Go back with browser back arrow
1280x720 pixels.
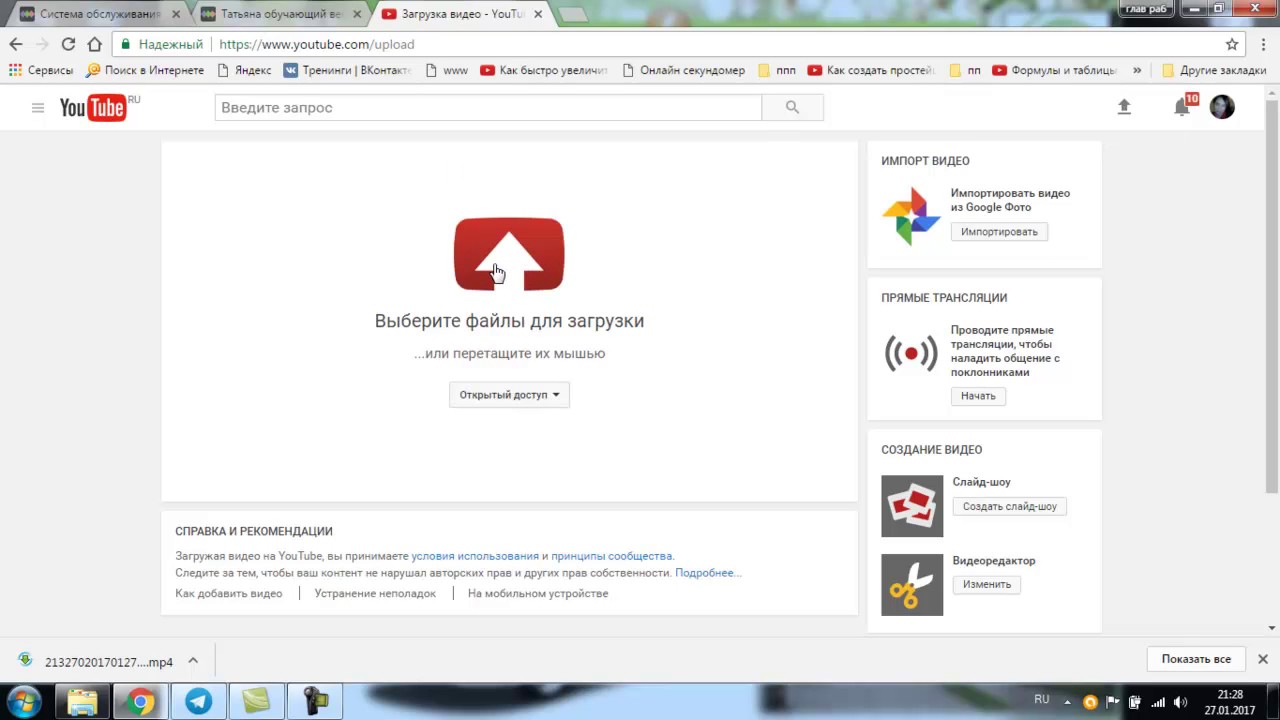pos(16,44)
